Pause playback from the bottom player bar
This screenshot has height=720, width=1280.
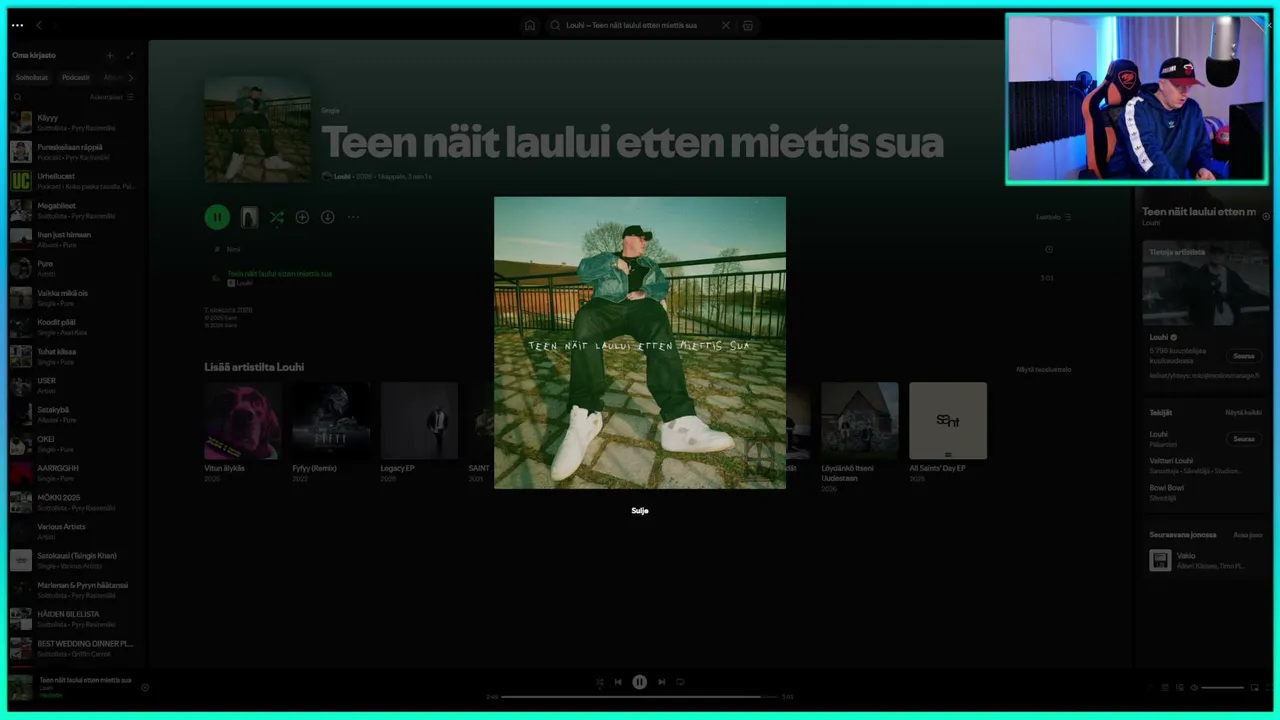pos(640,682)
